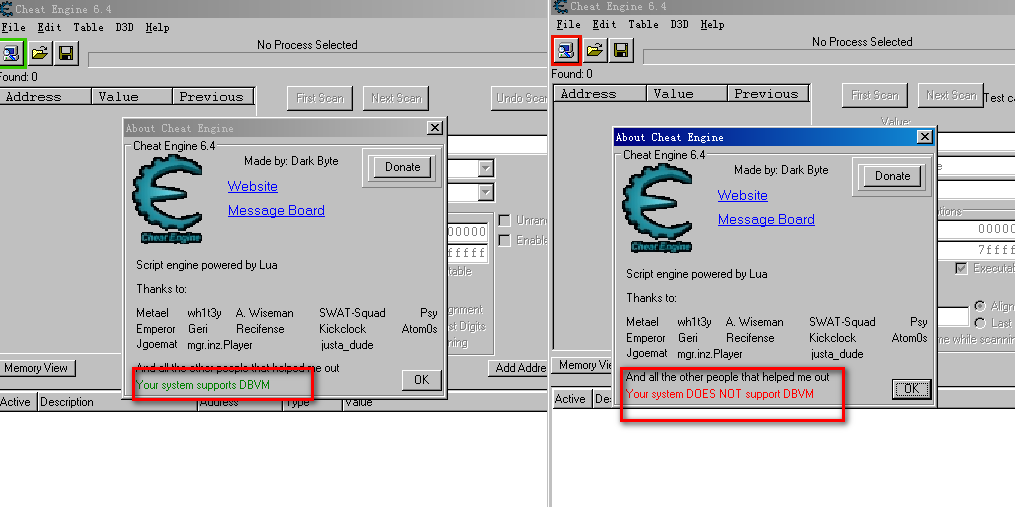
Task: Click process progress bar in right window
Action: click(829, 57)
